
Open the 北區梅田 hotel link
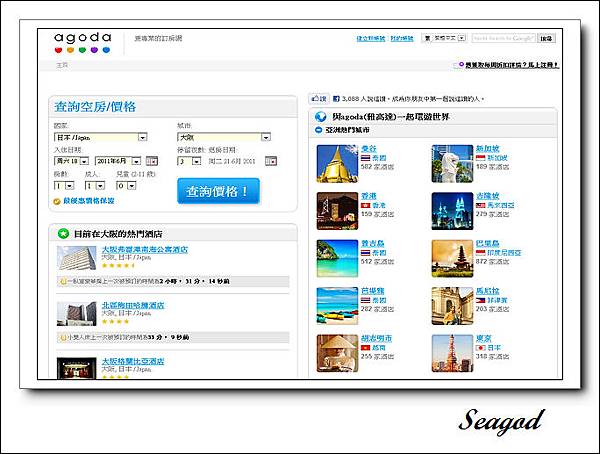[133, 305]
